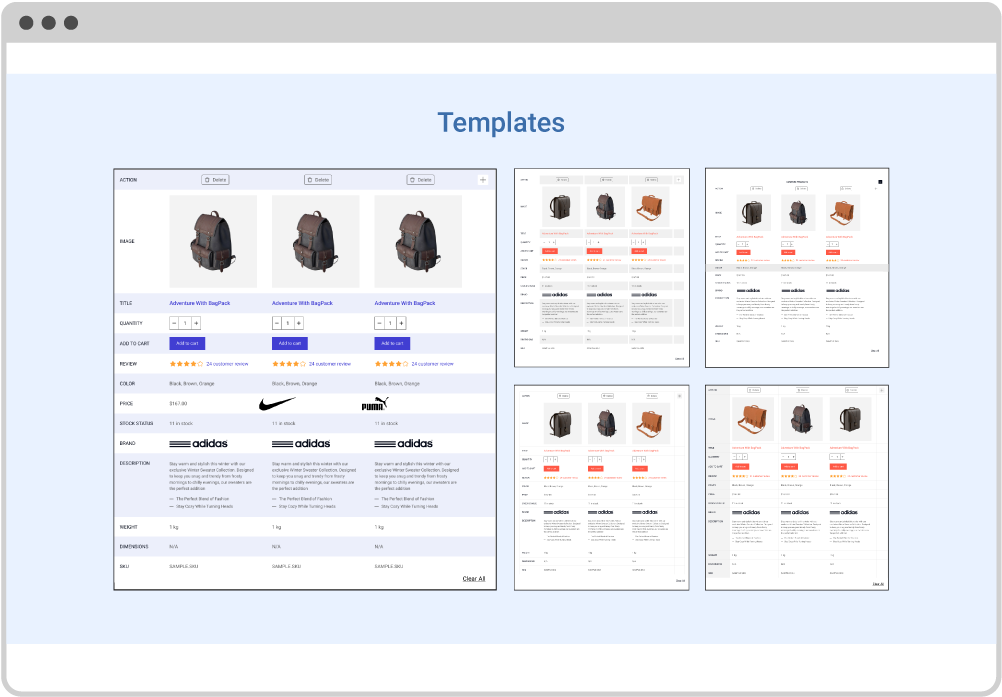Open the middle column's Adventure With BagPack title
This screenshot has width=1002, height=697.
(302, 303)
